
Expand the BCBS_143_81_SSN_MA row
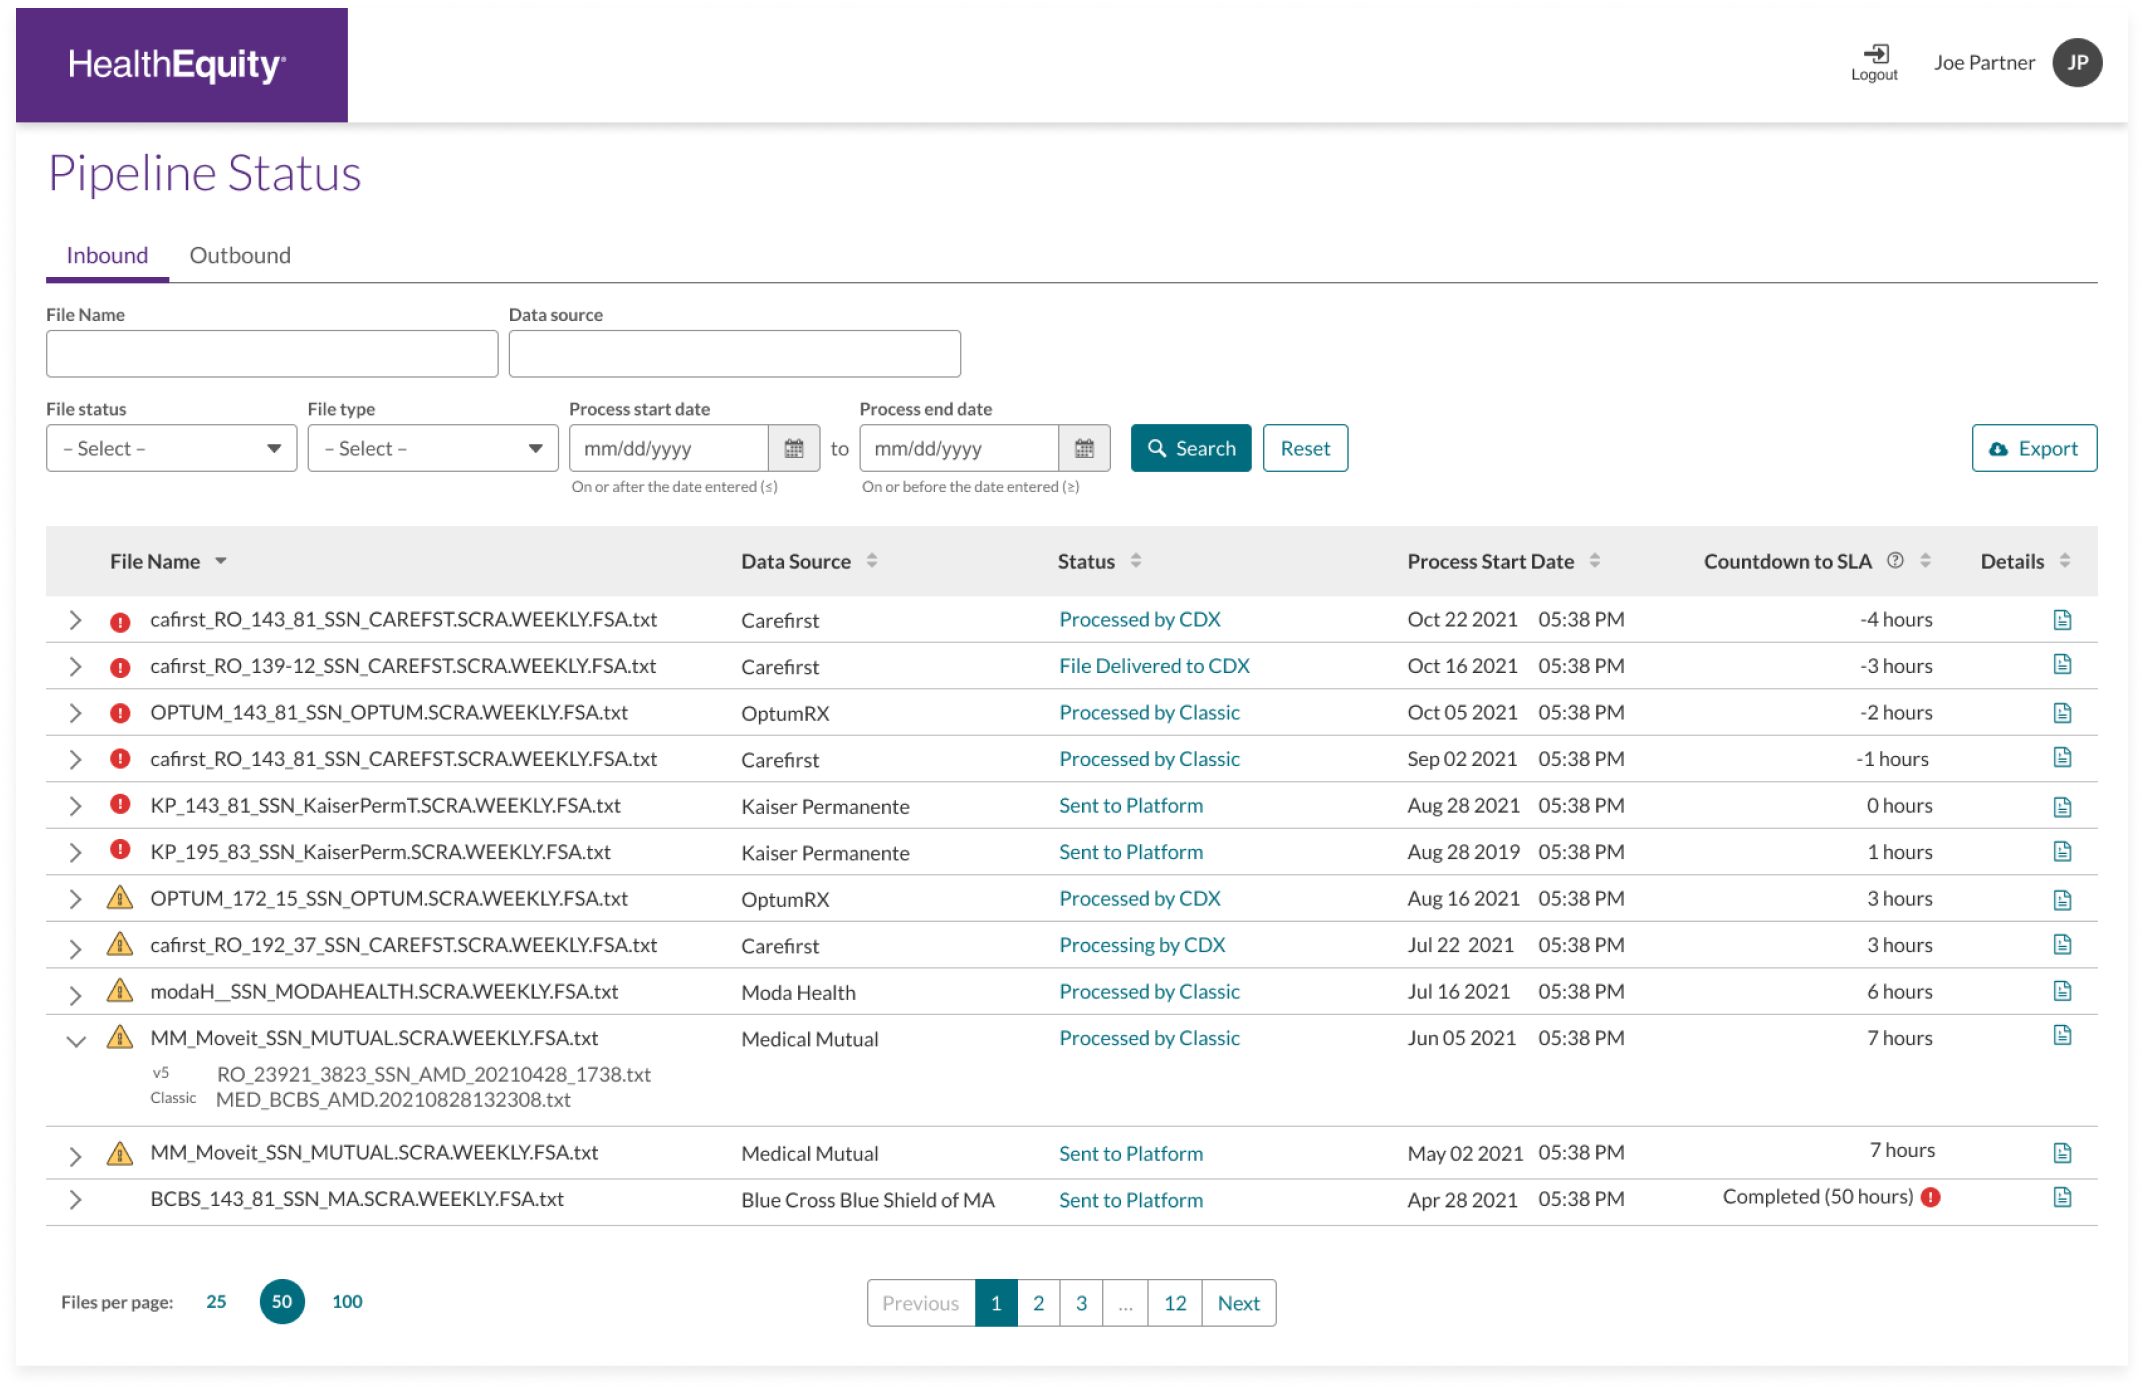click(x=75, y=1200)
